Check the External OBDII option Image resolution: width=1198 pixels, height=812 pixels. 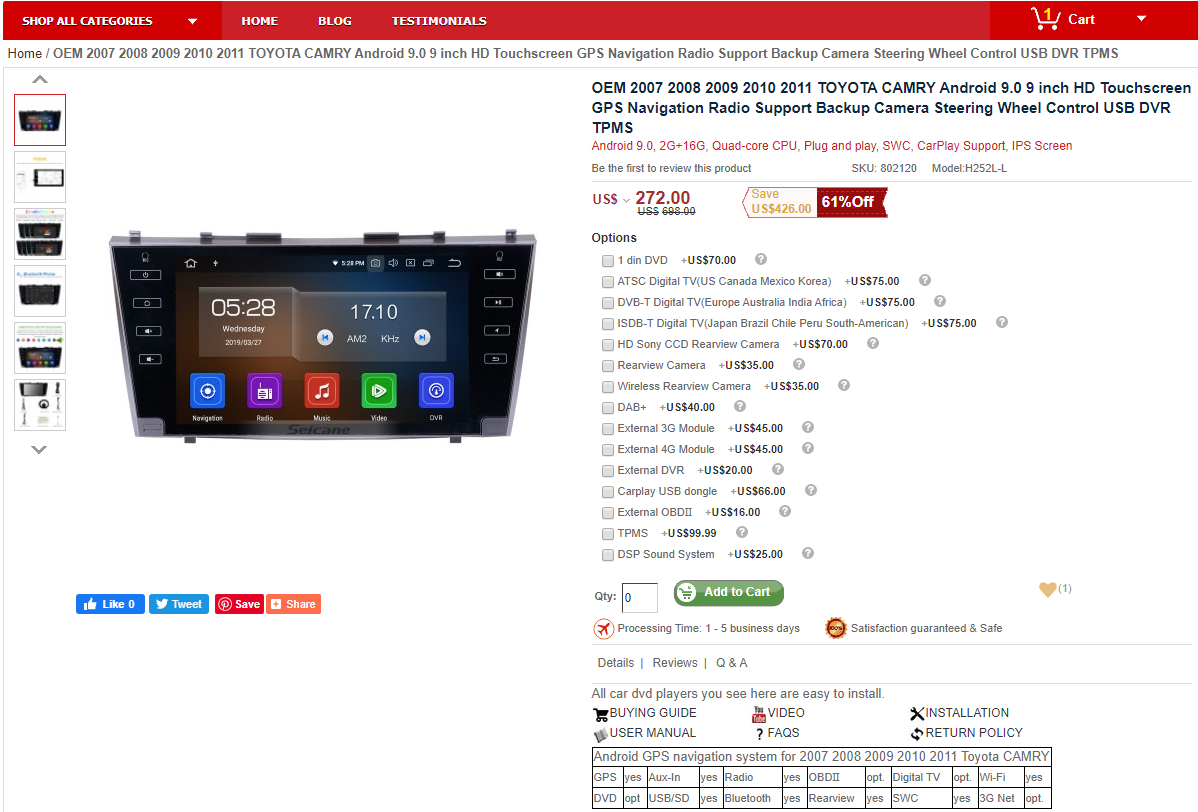point(608,513)
